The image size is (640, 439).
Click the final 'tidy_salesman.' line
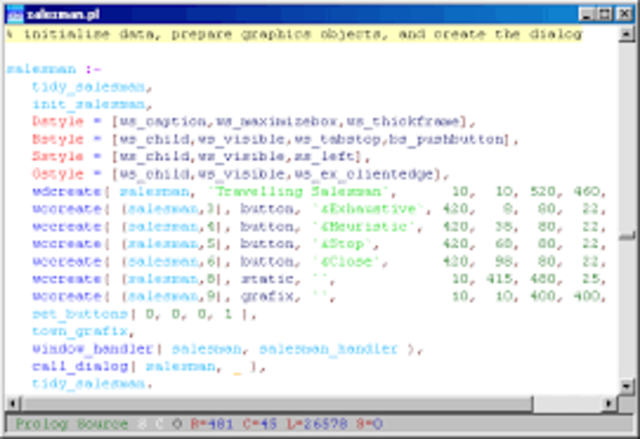92,384
